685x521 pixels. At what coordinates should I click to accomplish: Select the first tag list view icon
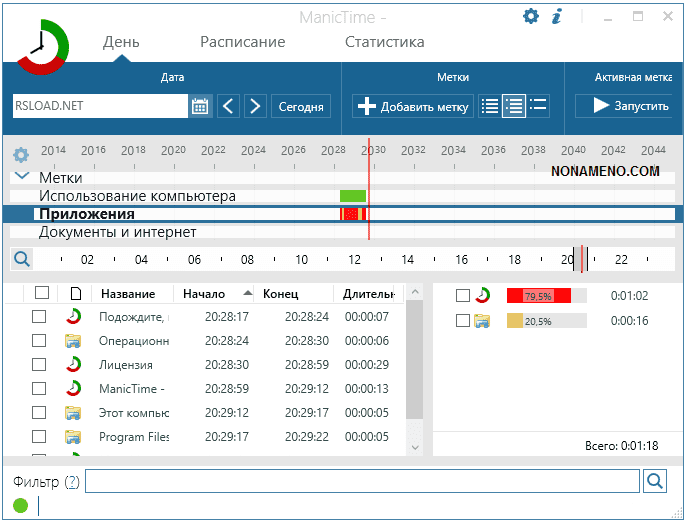(489, 106)
